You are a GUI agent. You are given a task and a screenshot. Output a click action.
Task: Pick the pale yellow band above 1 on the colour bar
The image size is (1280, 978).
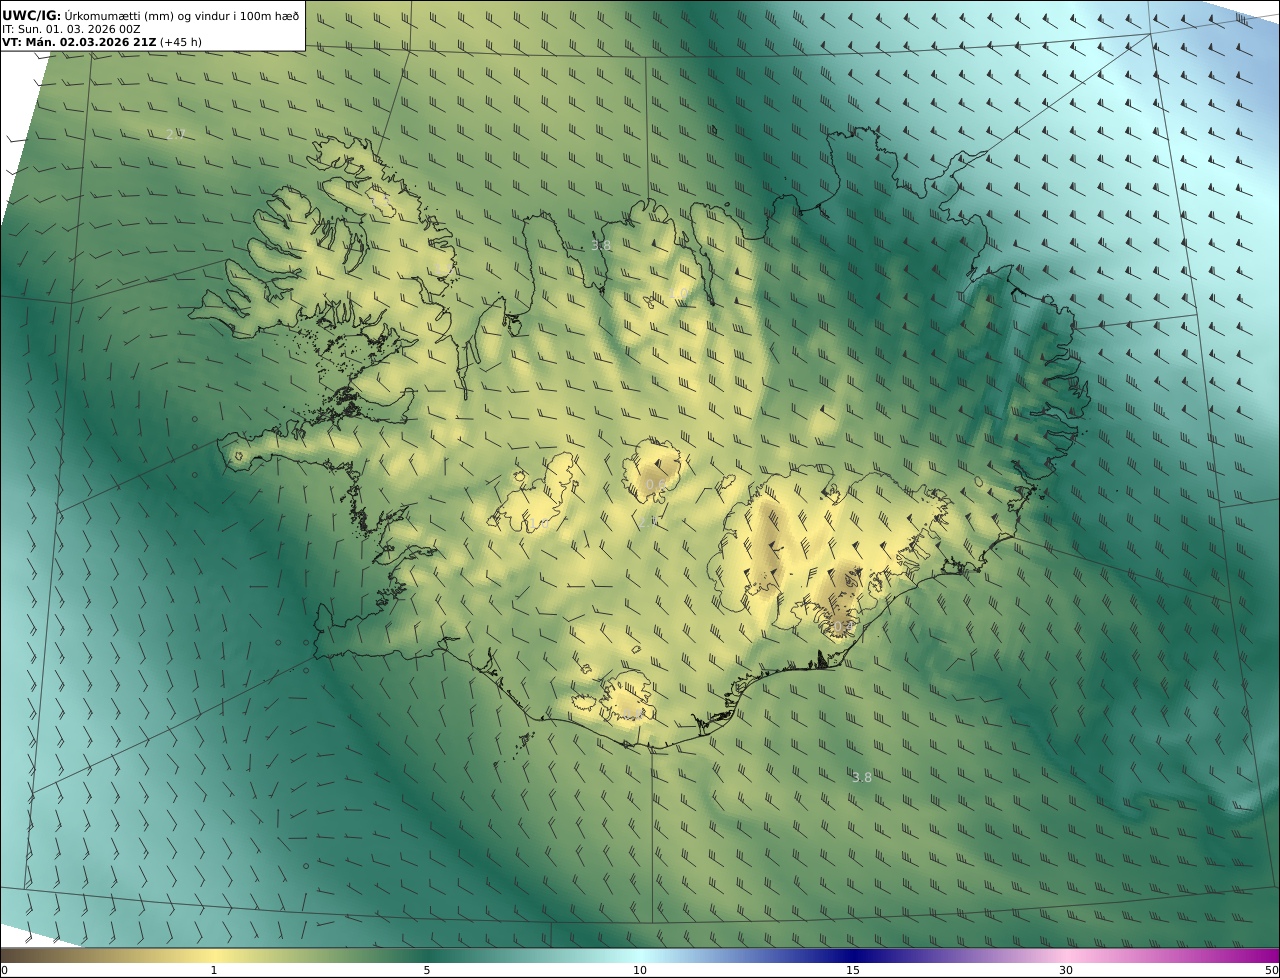[x=214, y=955]
